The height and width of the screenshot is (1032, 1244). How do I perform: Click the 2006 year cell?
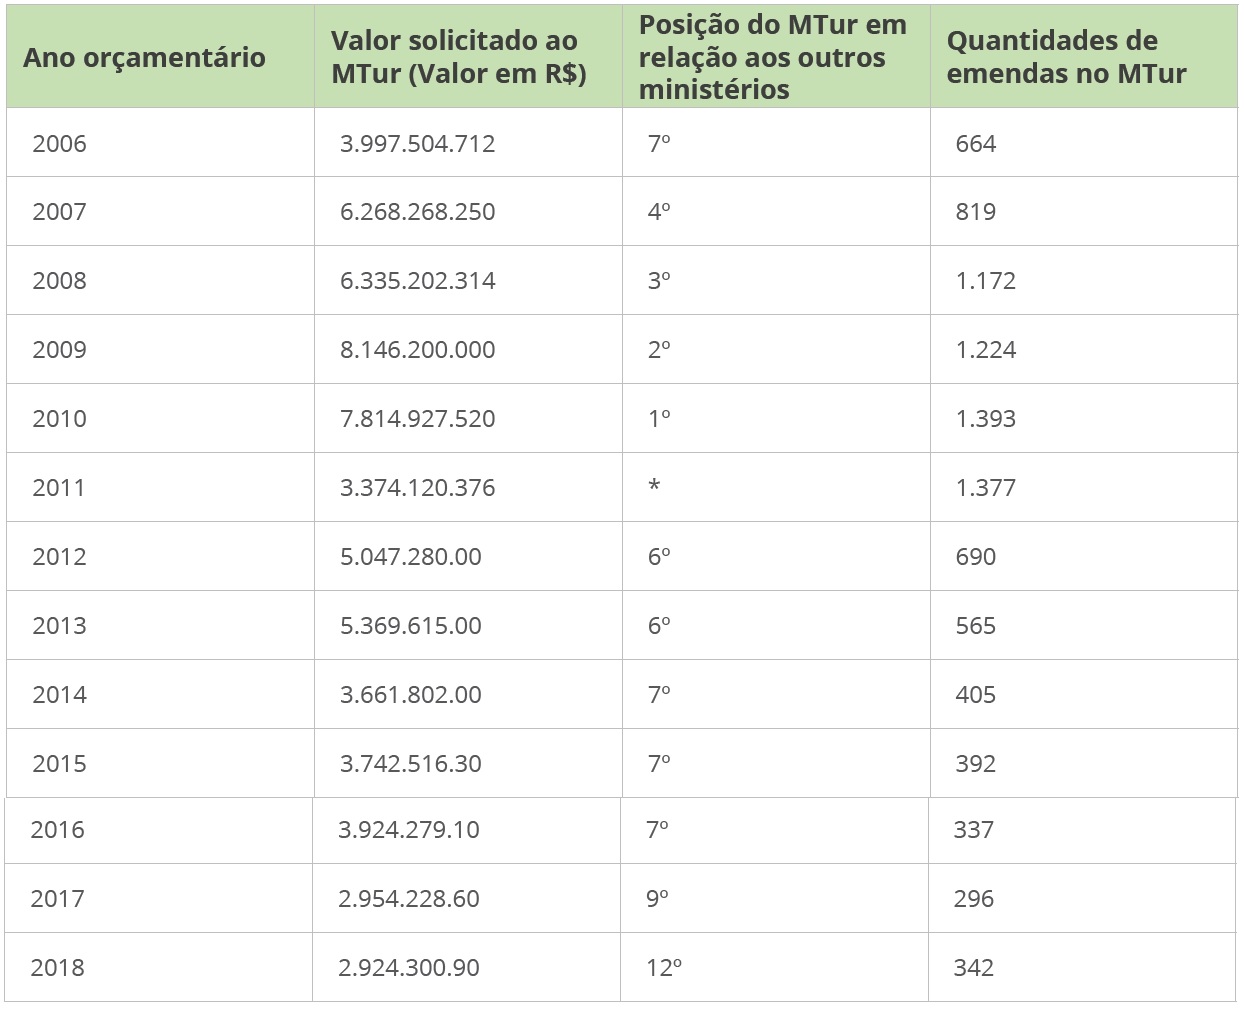[x=59, y=144]
